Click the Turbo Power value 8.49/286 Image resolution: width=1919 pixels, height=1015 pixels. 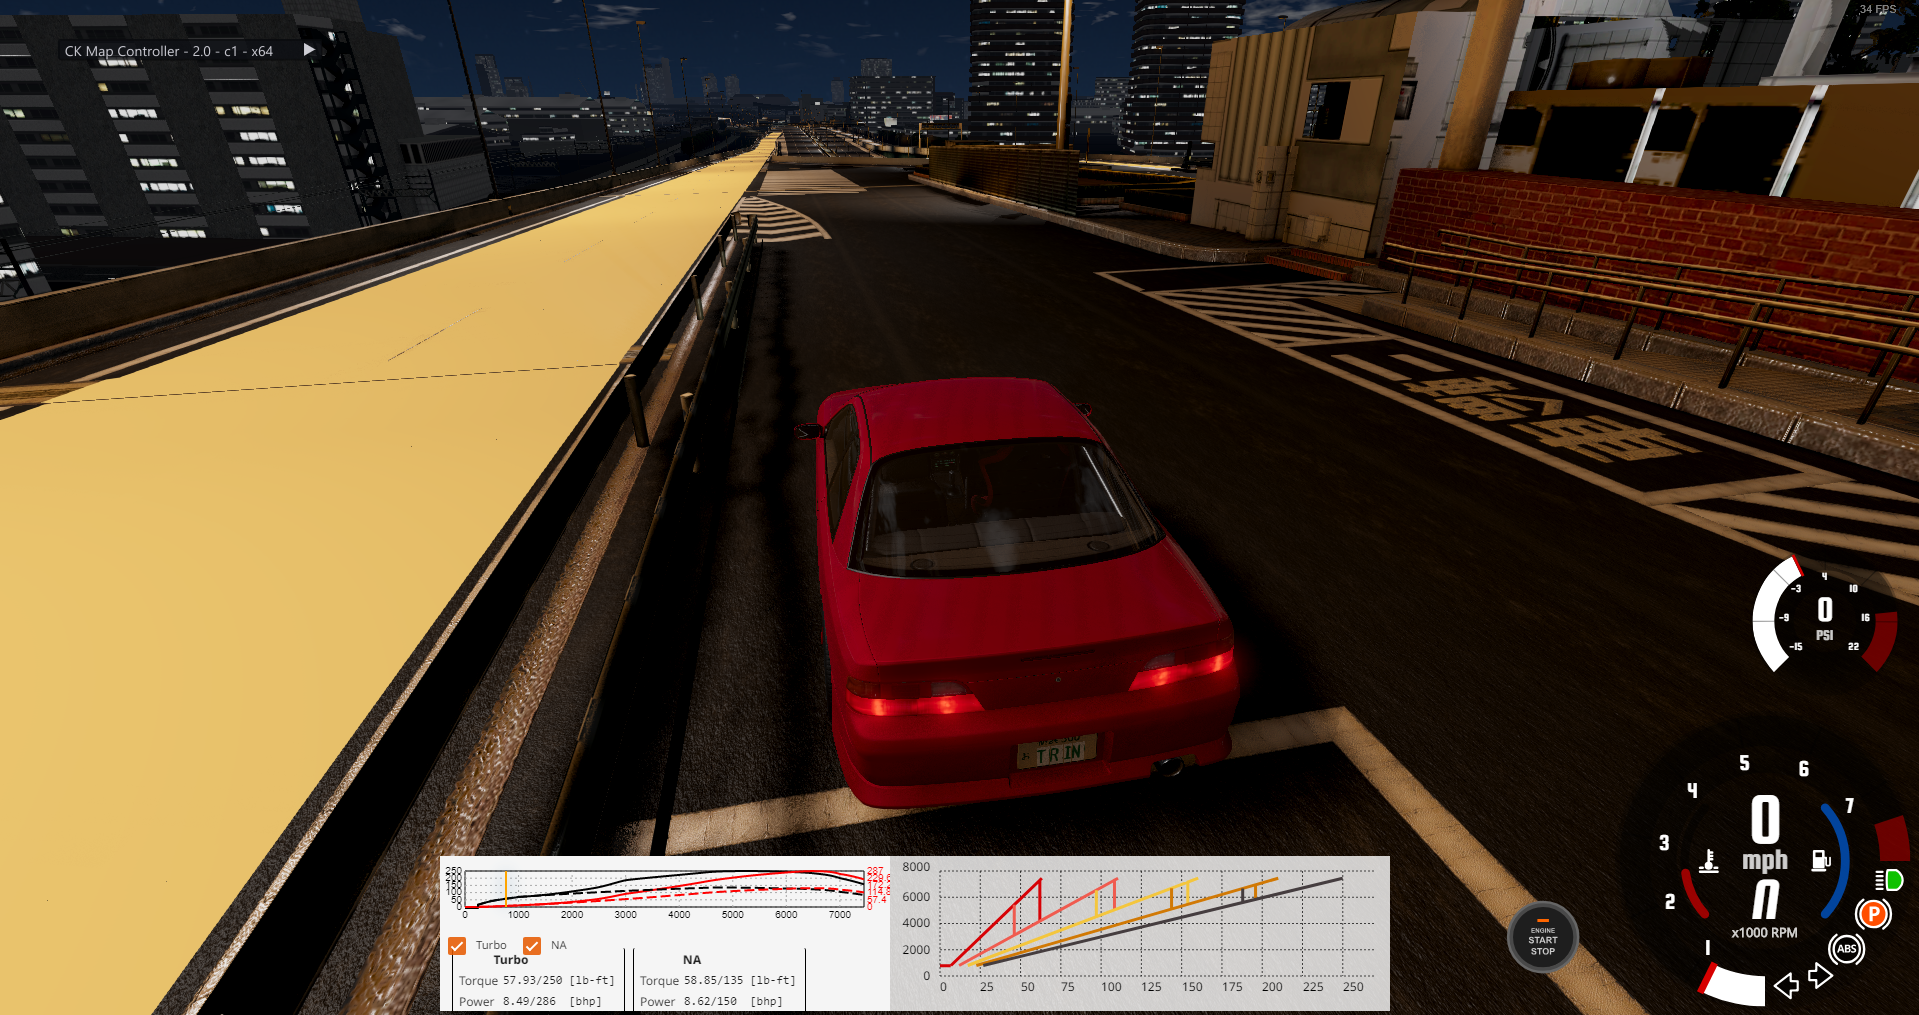pyautogui.click(x=529, y=1001)
